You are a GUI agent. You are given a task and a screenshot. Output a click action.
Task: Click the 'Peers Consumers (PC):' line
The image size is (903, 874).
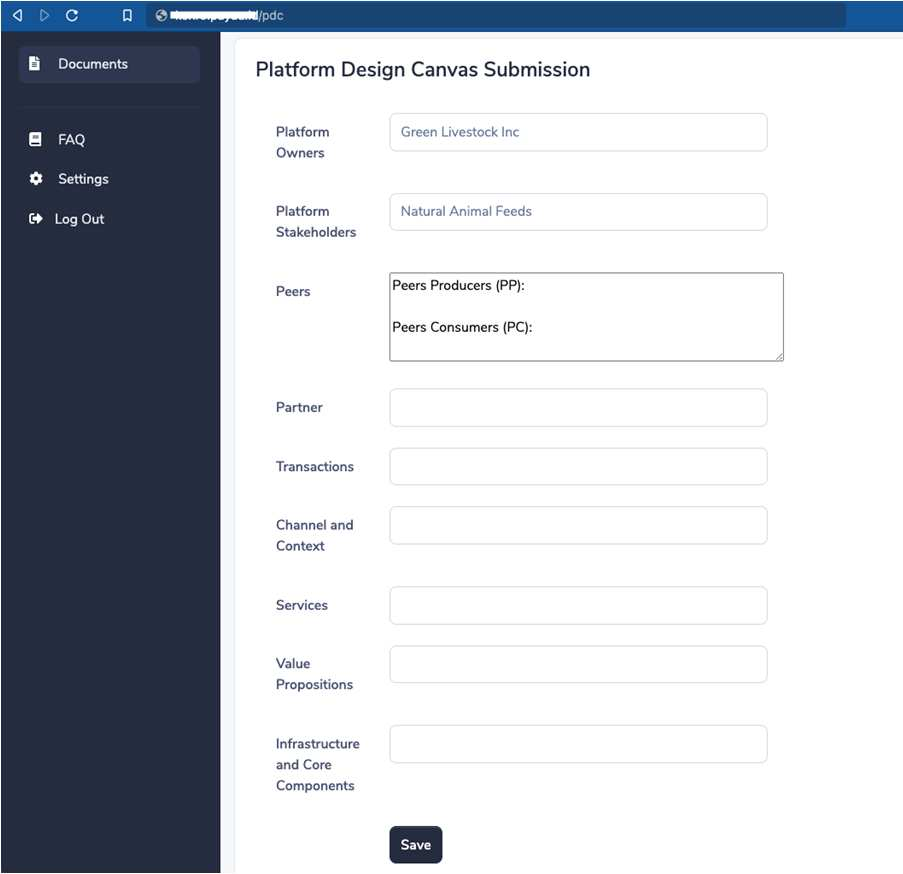click(x=462, y=328)
